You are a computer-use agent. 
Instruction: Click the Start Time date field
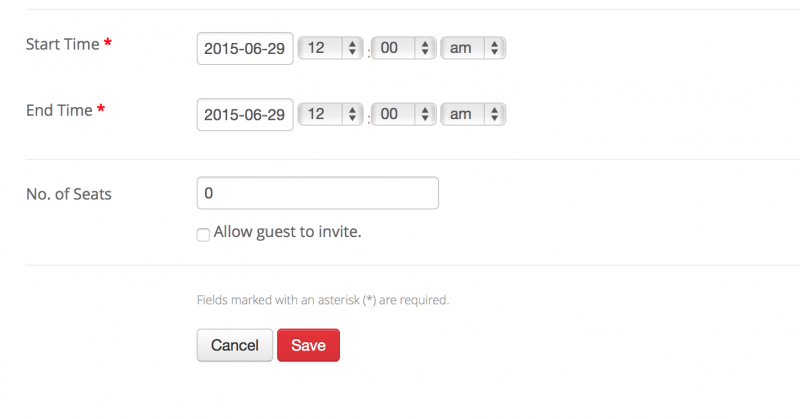click(x=245, y=48)
